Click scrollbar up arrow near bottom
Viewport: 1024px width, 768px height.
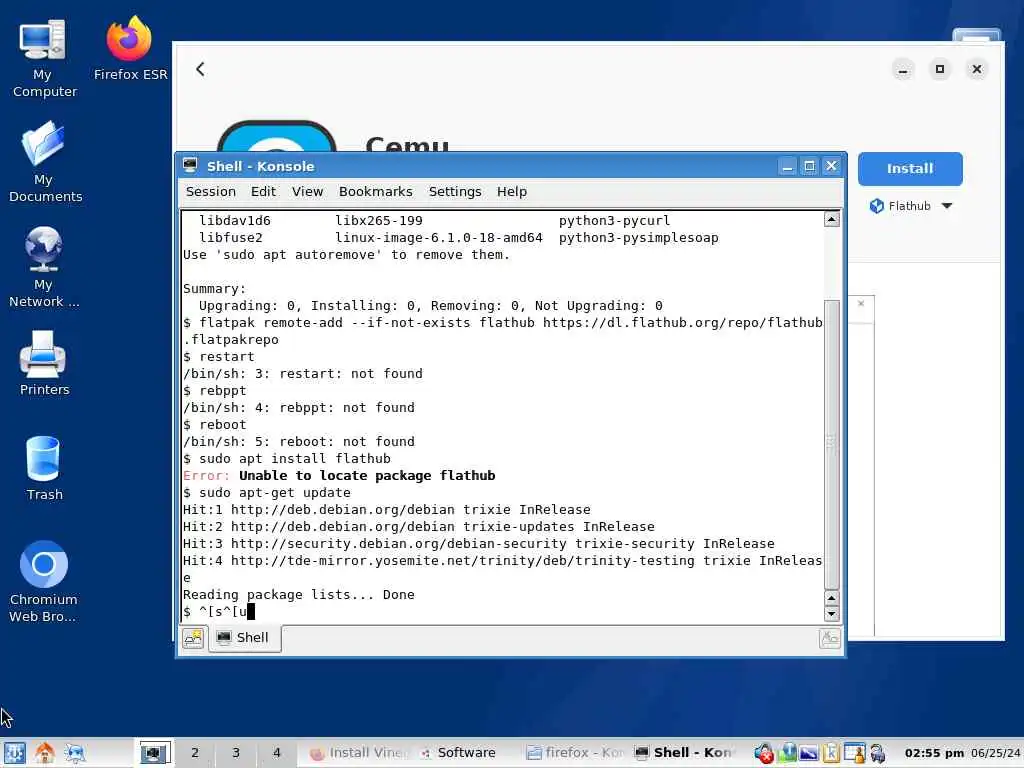pos(831,598)
